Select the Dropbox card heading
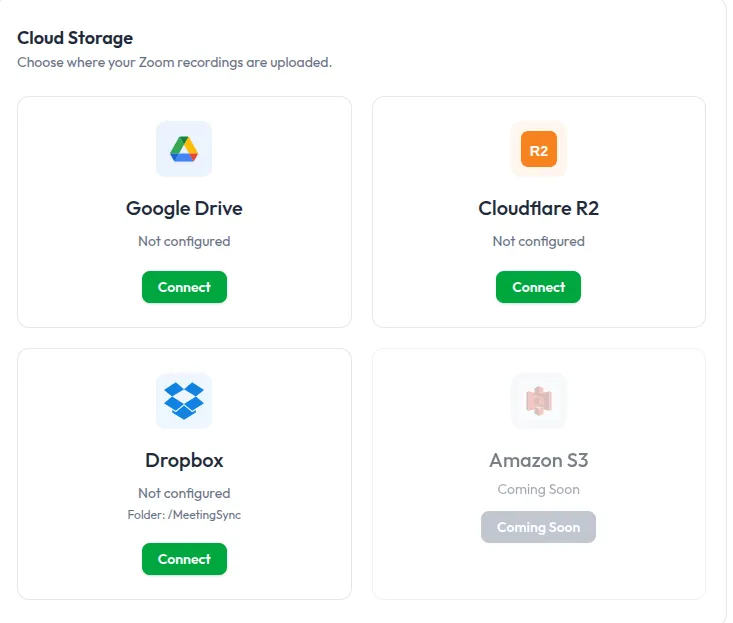This screenshot has height=623, width=733. (x=184, y=461)
